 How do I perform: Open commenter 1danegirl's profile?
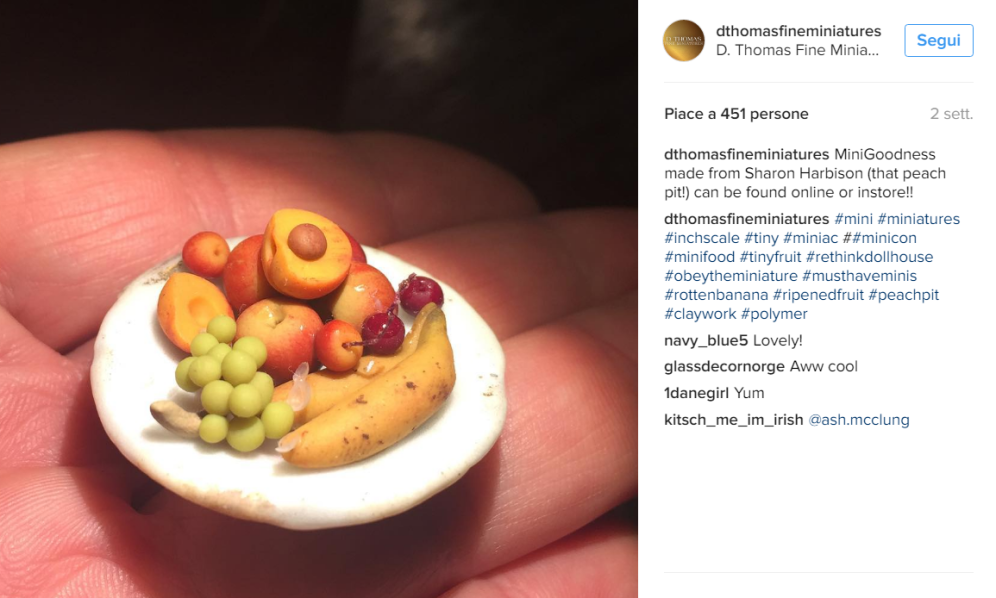coord(696,393)
